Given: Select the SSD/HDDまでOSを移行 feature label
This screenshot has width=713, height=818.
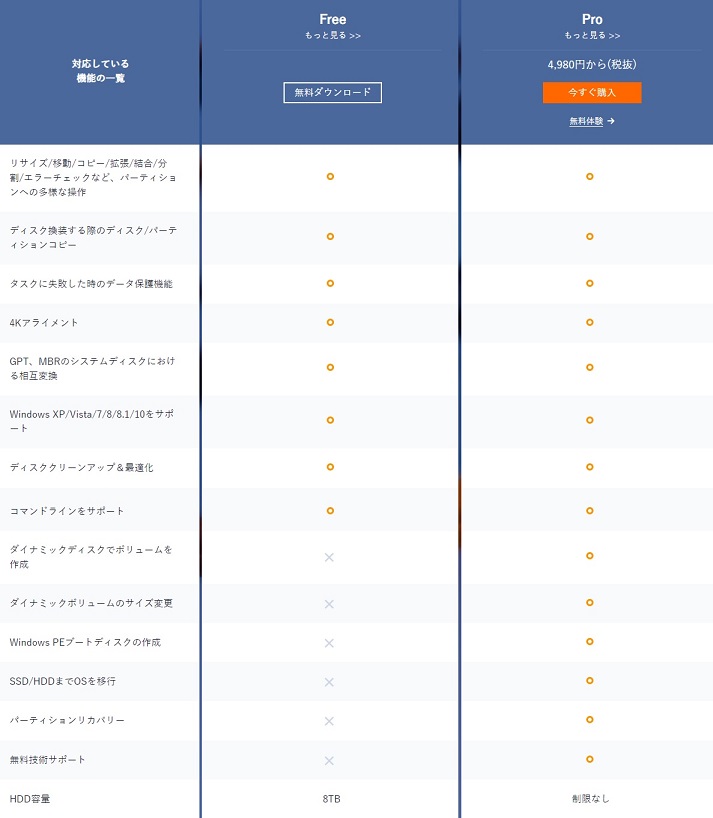Looking at the screenshot, I should [x=63, y=681].
